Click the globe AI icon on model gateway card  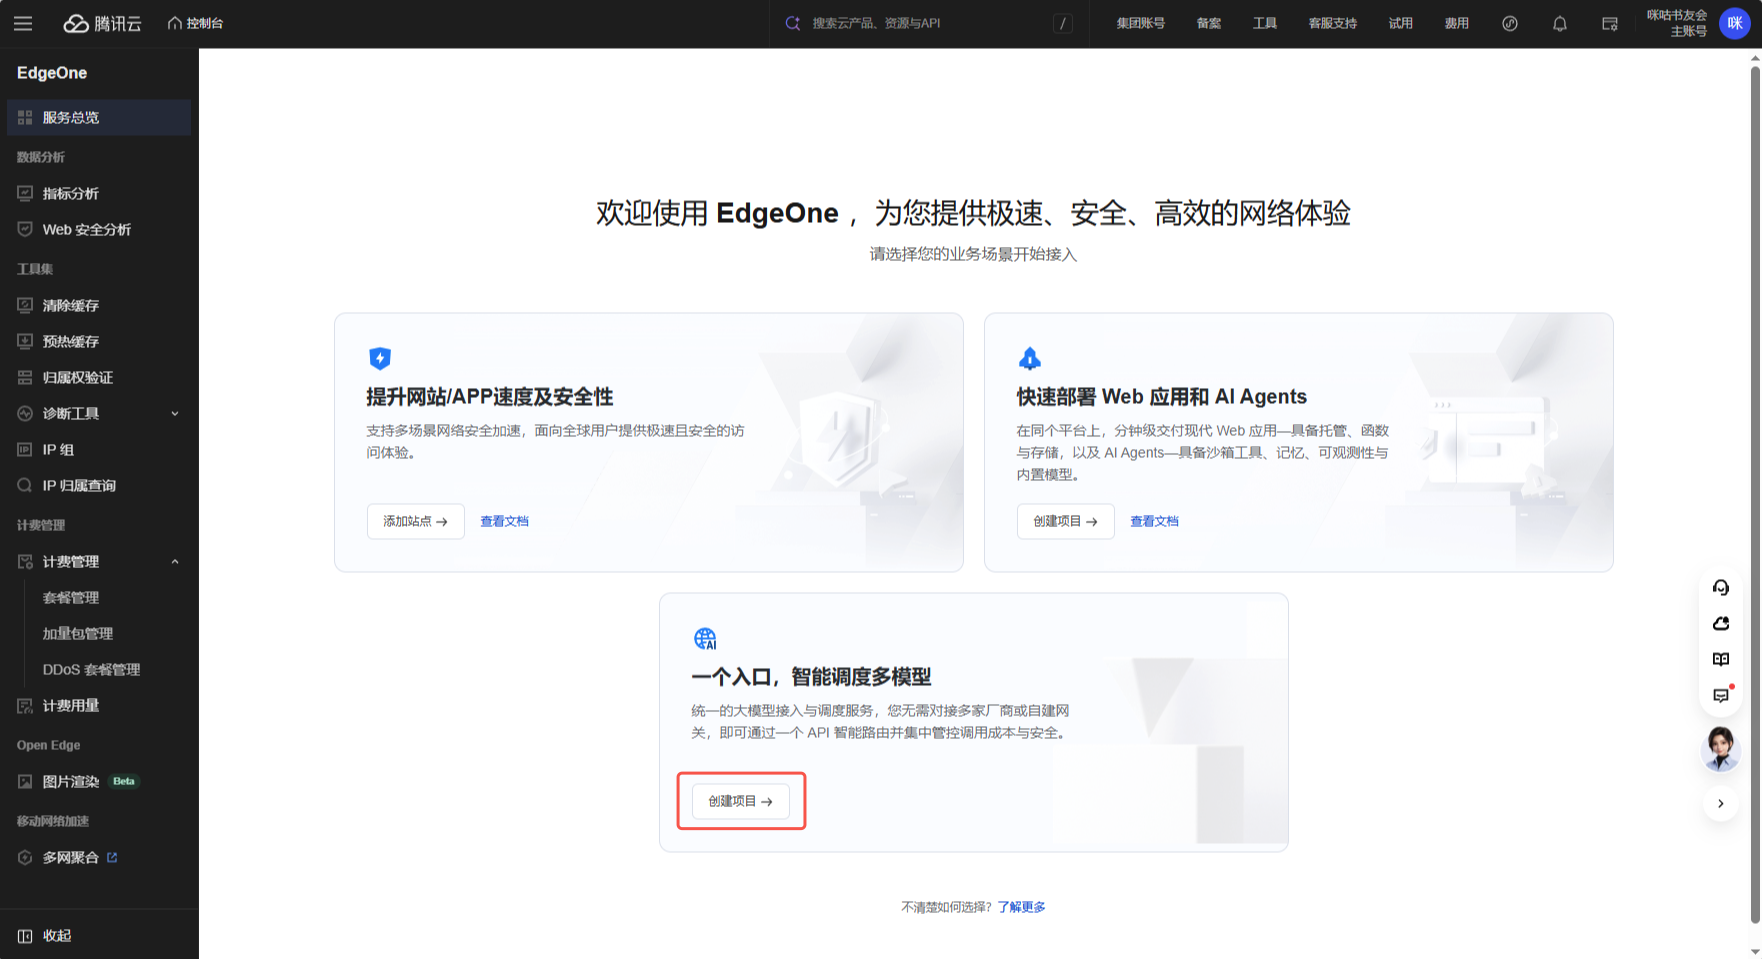tap(705, 638)
